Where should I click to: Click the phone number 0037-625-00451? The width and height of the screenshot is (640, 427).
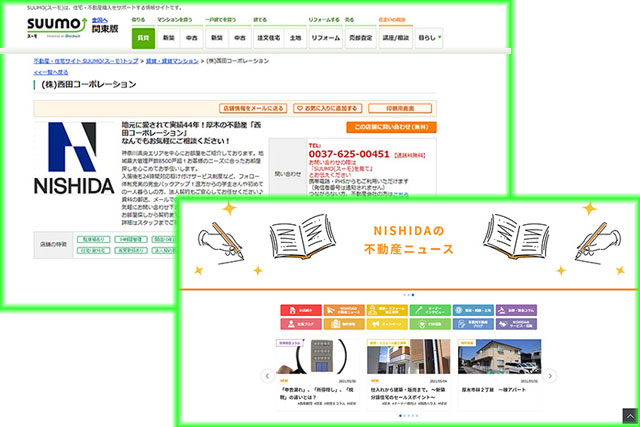pyautogui.click(x=349, y=154)
